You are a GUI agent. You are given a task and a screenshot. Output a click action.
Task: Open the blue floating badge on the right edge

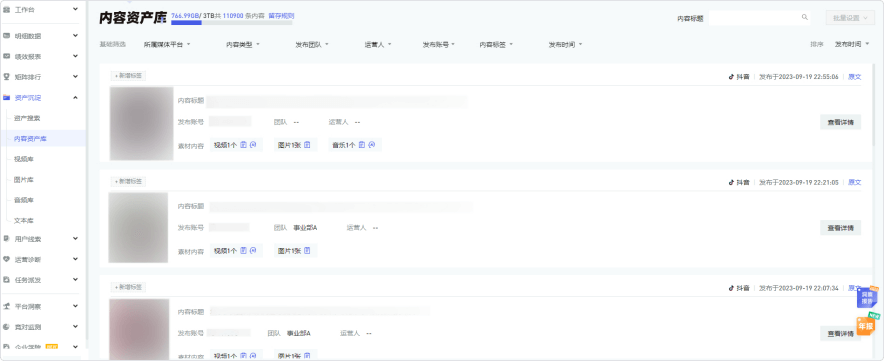pyautogui.click(x=867, y=298)
